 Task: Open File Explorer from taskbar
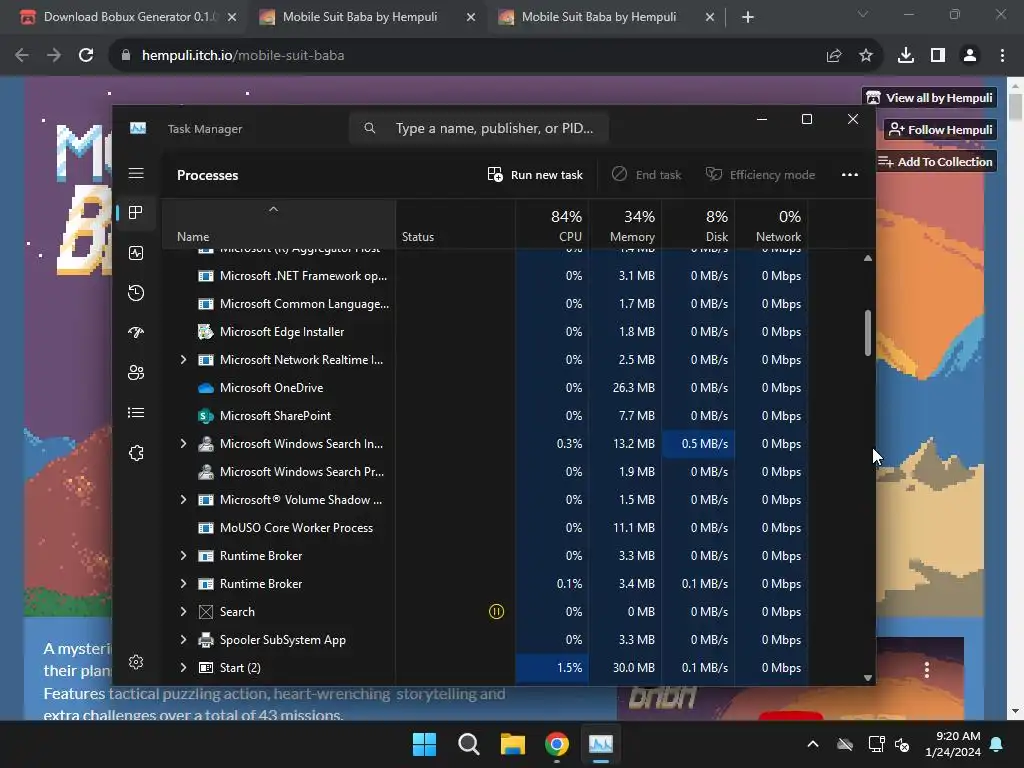[513, 744]
